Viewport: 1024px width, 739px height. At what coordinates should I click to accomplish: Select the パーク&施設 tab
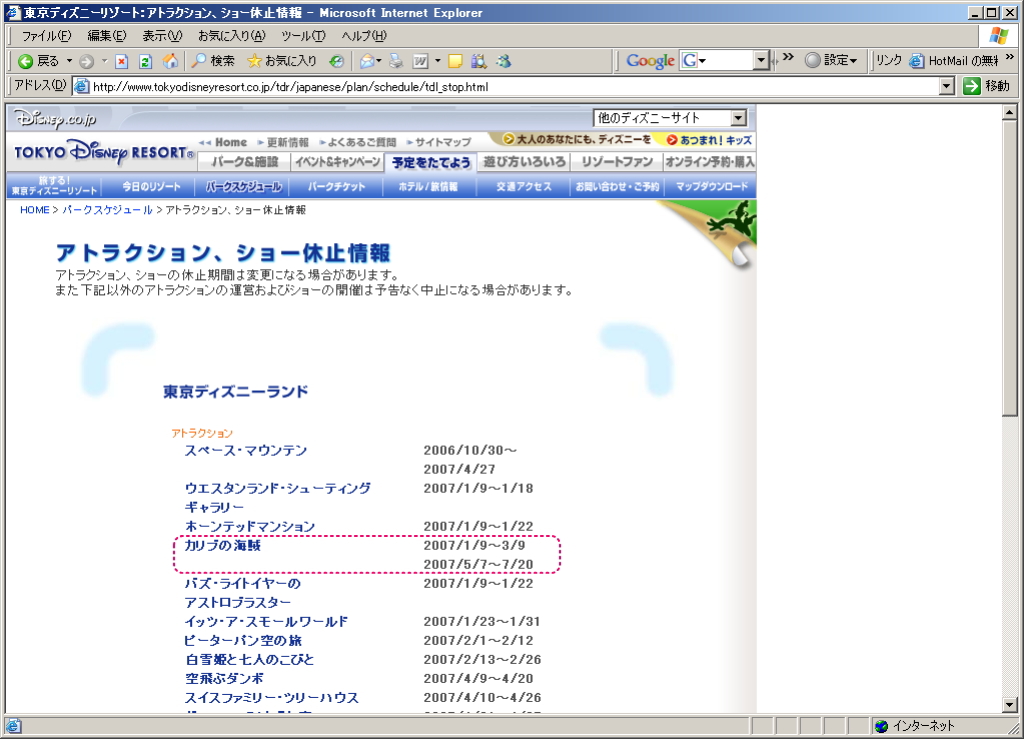(x=244, y=162)
